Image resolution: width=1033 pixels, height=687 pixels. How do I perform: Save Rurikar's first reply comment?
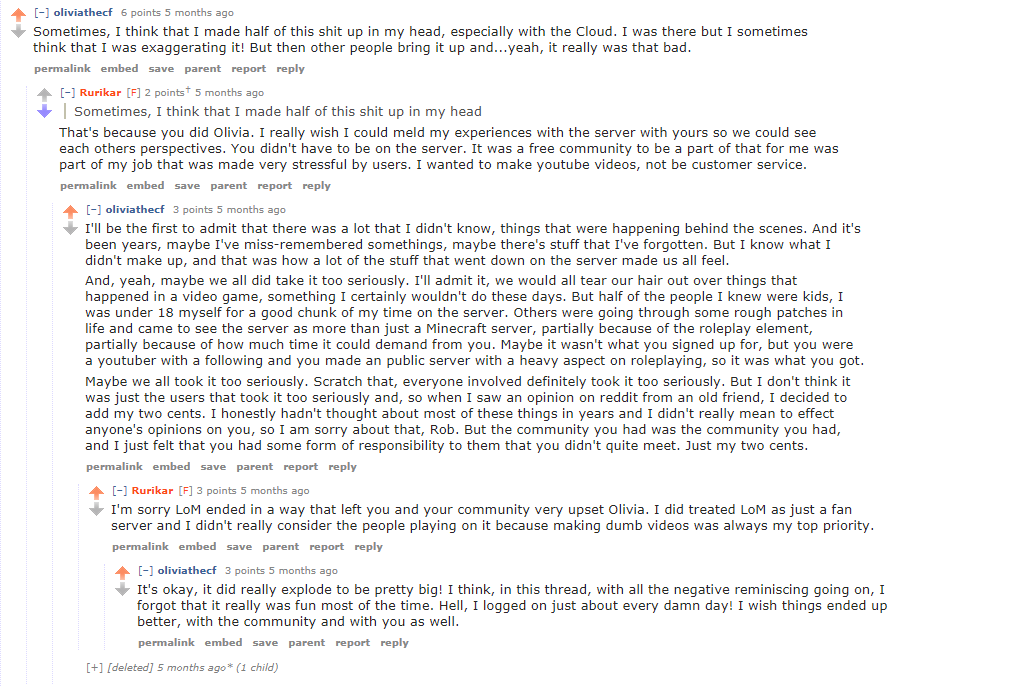[x=187, y=186]
